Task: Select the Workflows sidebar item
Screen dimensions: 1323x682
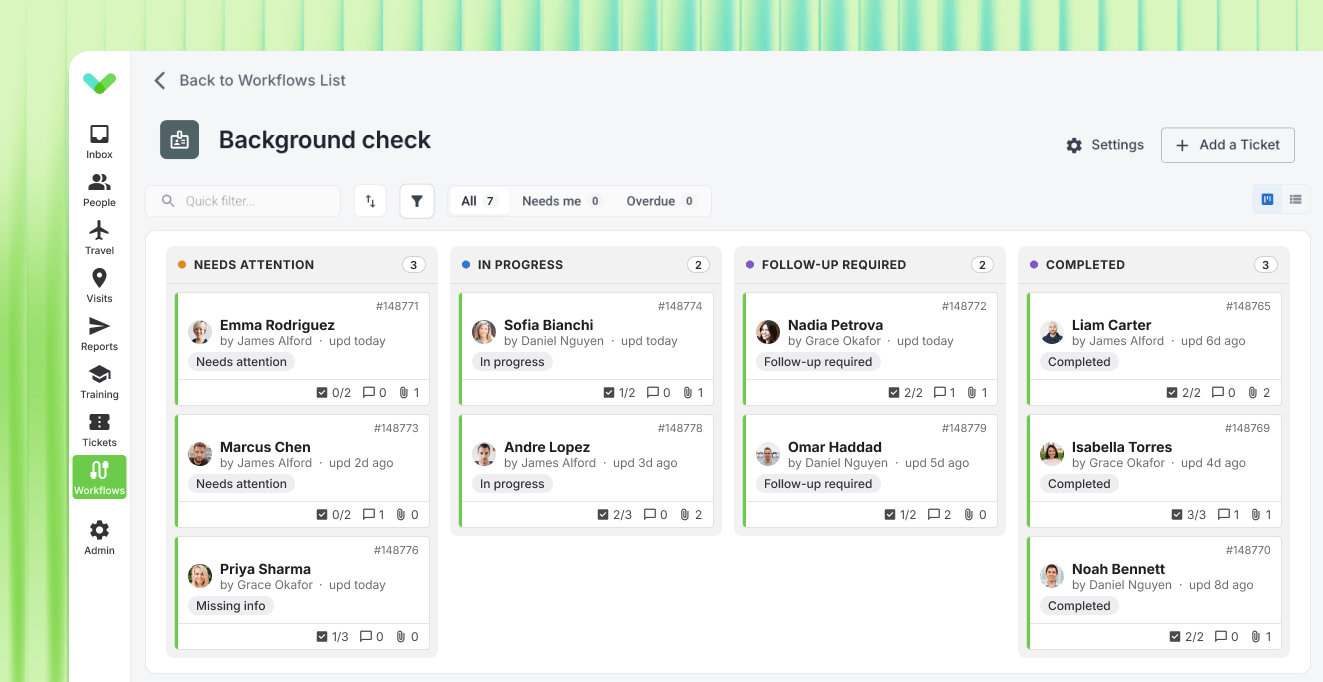Action: point(99,477)
